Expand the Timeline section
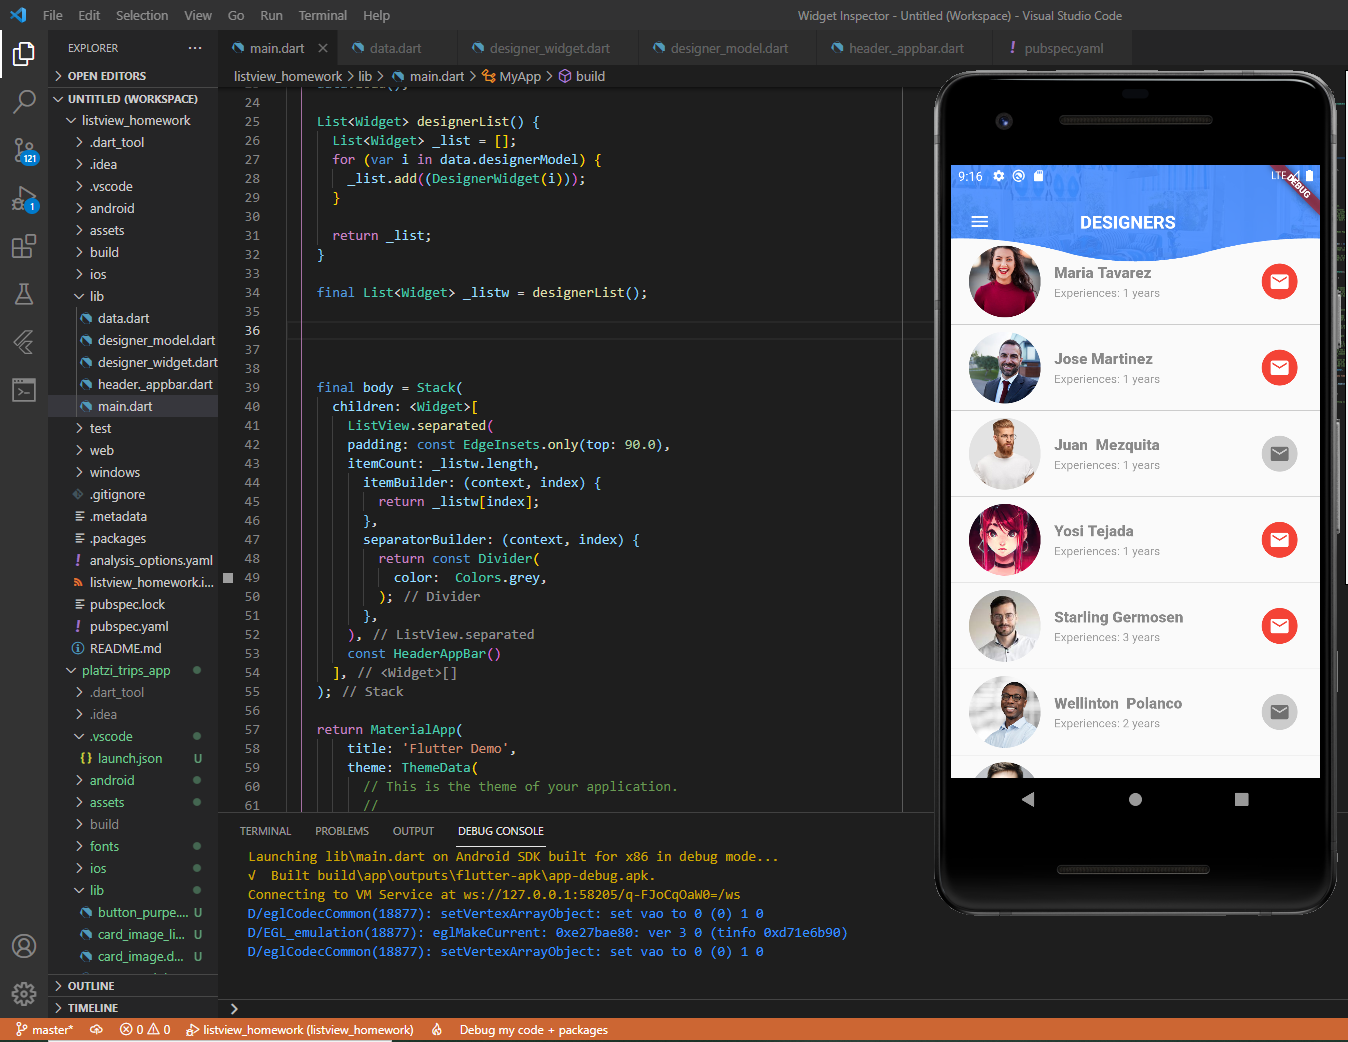Image resolution: width=1348 pixels, height=1042 pixels. [x=133, y=1008]
